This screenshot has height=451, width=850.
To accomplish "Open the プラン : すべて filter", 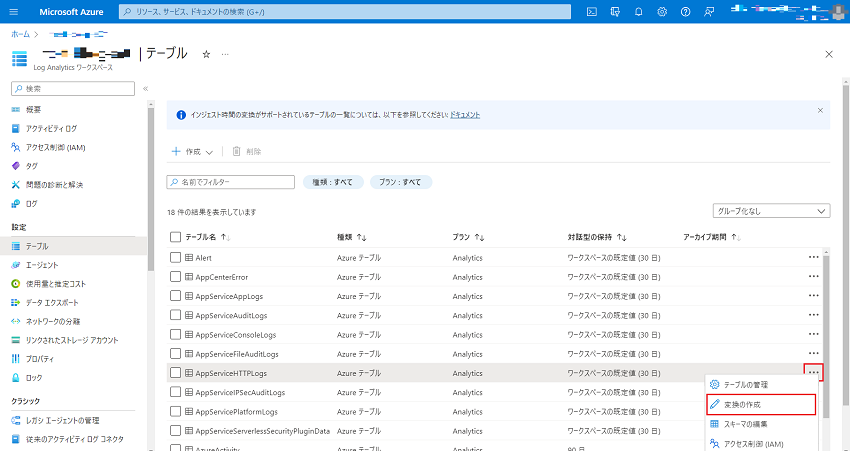I will tap(401, 182).
